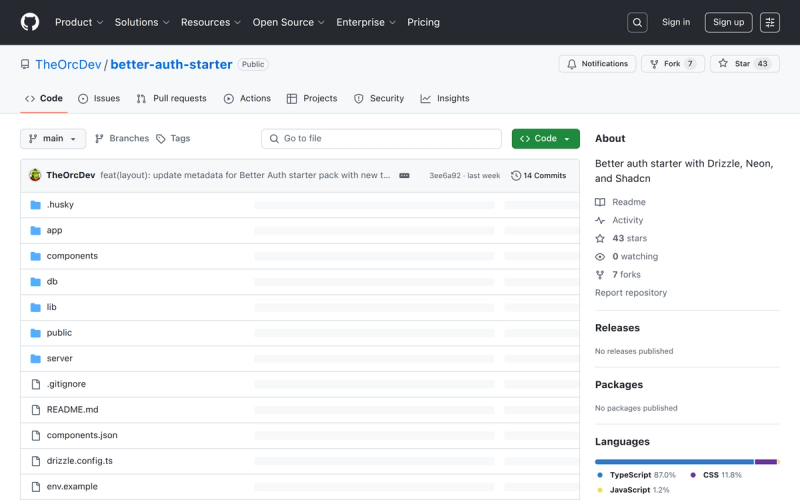Open the appearance settings icon beside Sign up

(x=770, y=22)
